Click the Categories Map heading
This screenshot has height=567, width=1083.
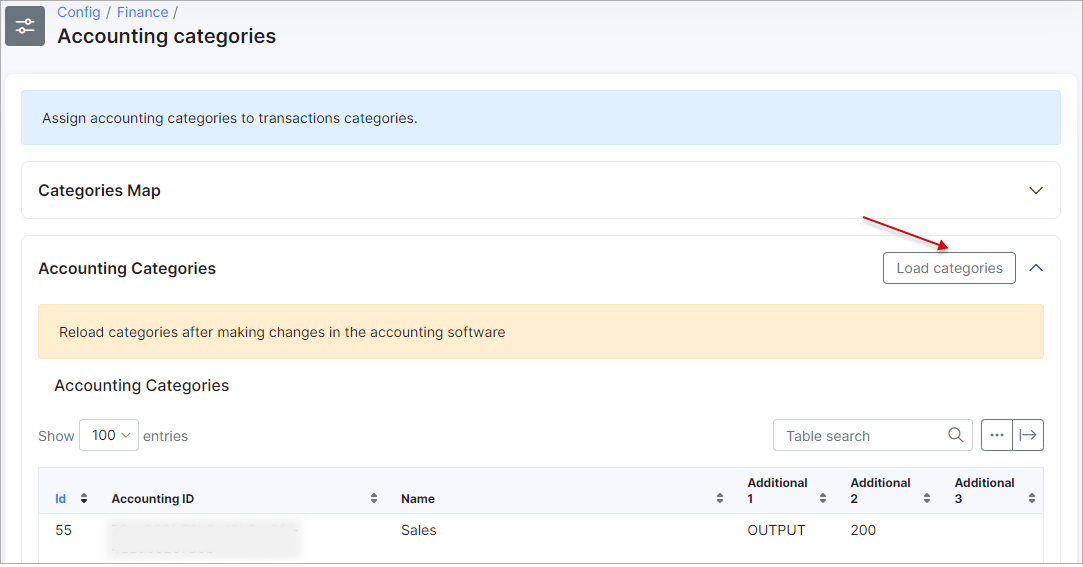coord(99,191)
